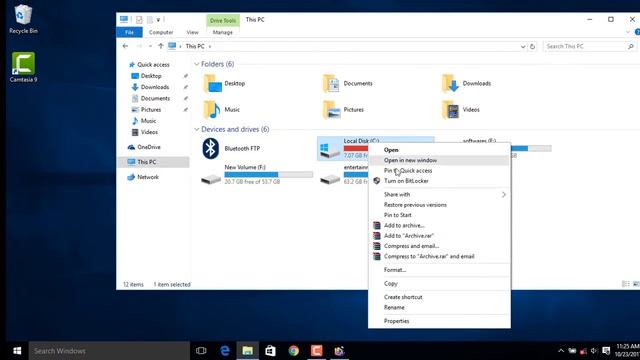Viewport: 640px width, 360px height.
Task: Click the Search Windows taskbar box
Action: pyautogui.click(x=109, y=351)
